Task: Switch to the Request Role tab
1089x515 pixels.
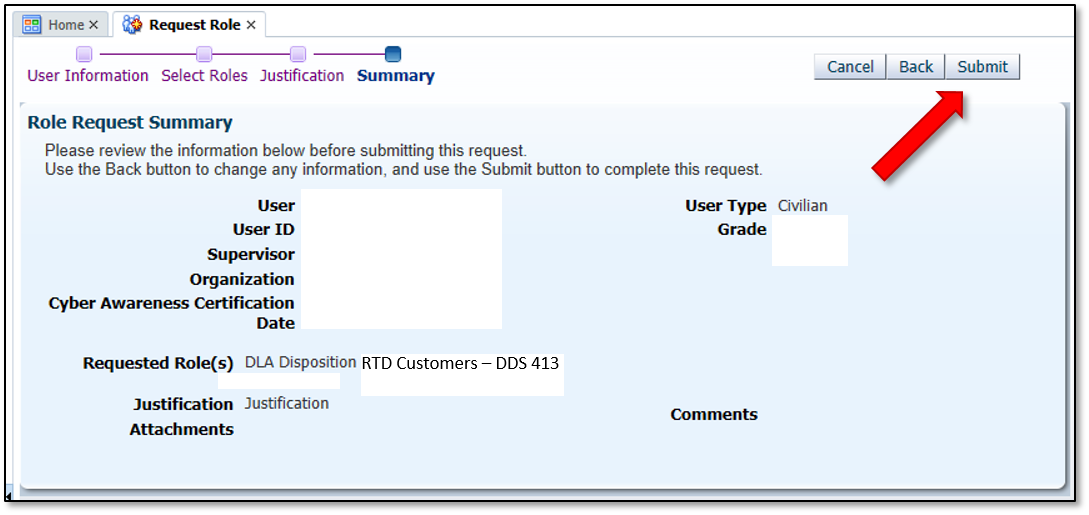Action: tap(194, 25)
